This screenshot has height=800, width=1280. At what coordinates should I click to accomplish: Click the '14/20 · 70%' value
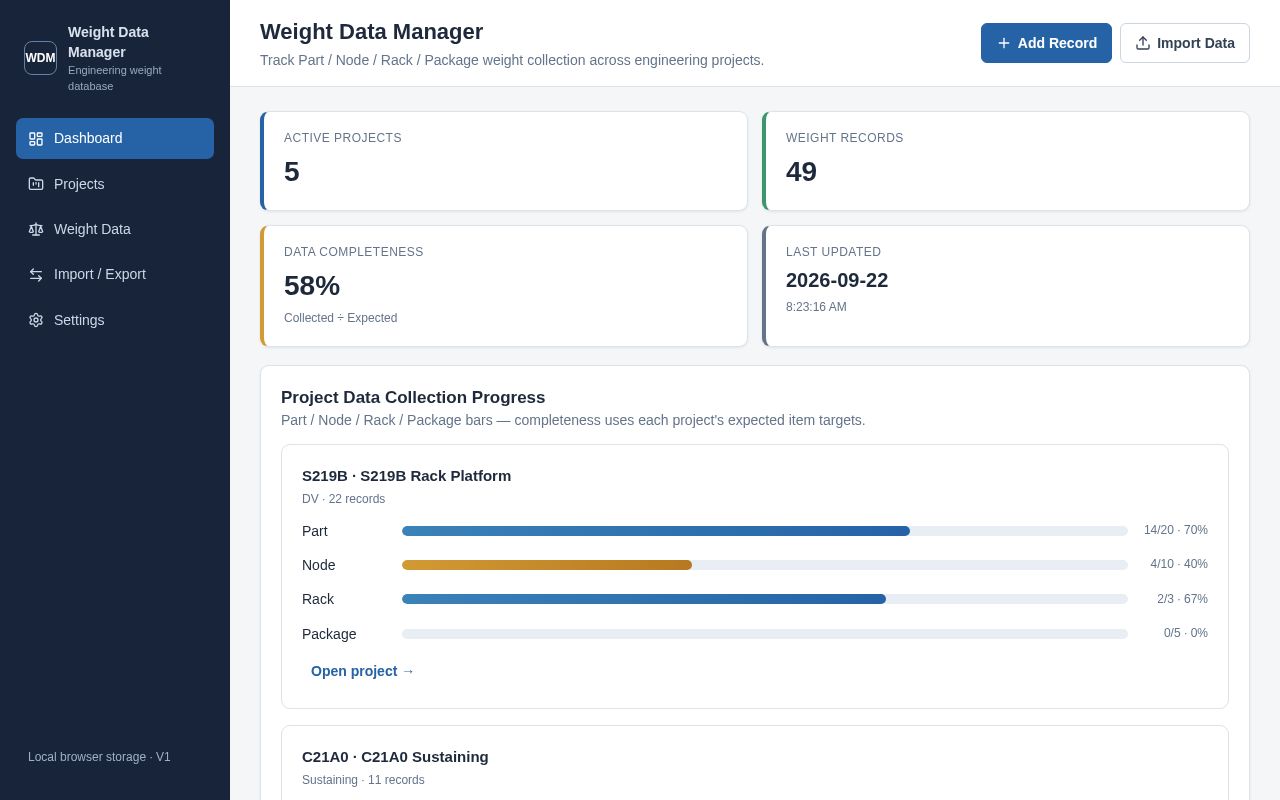(x=1176, y=530)
